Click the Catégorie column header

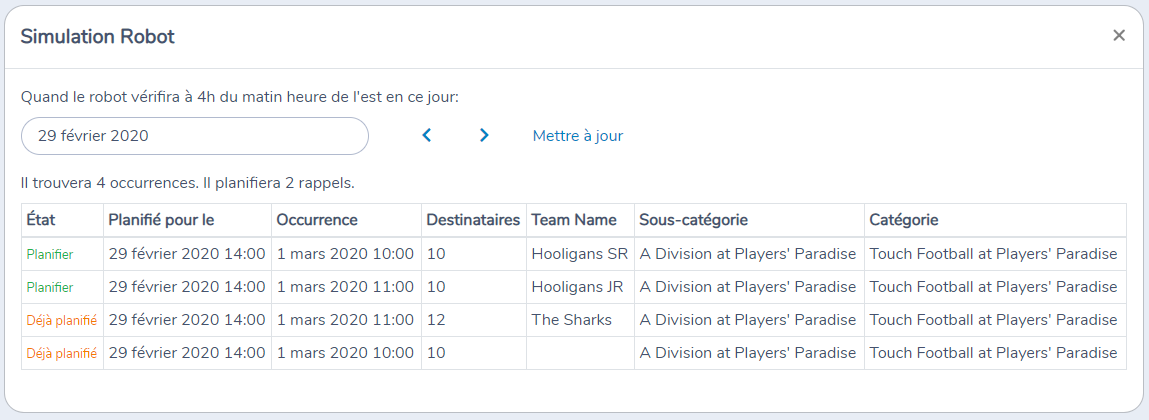click(x=904, y=220)
